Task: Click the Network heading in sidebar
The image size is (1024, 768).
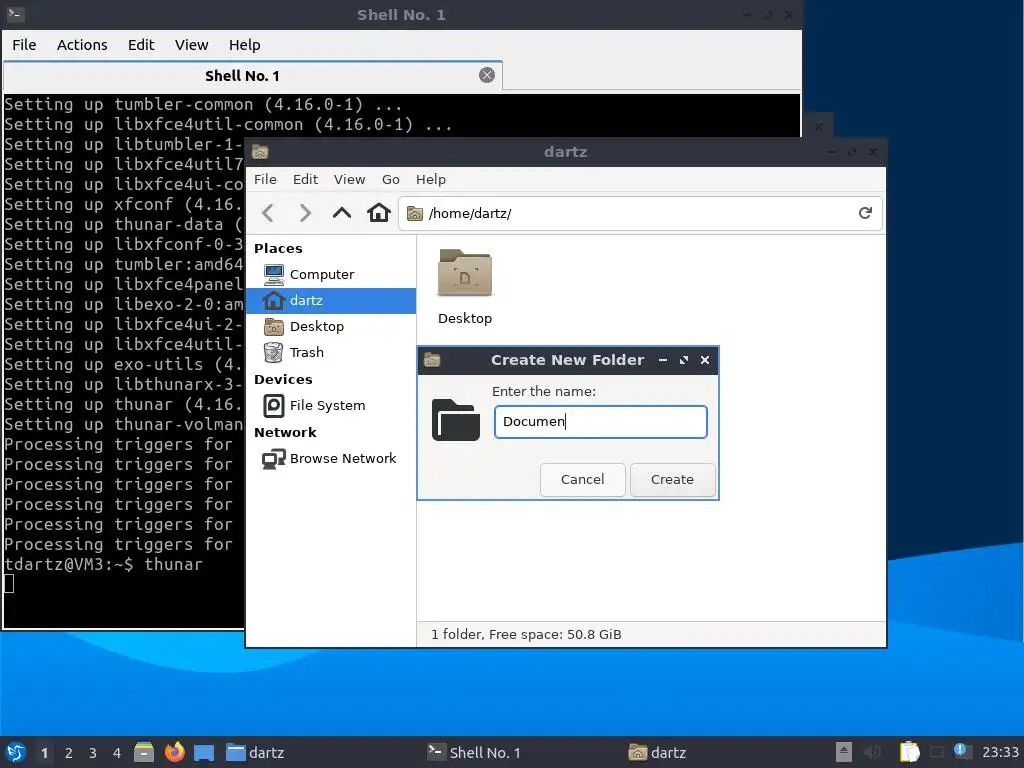Action: pos(285,432)
